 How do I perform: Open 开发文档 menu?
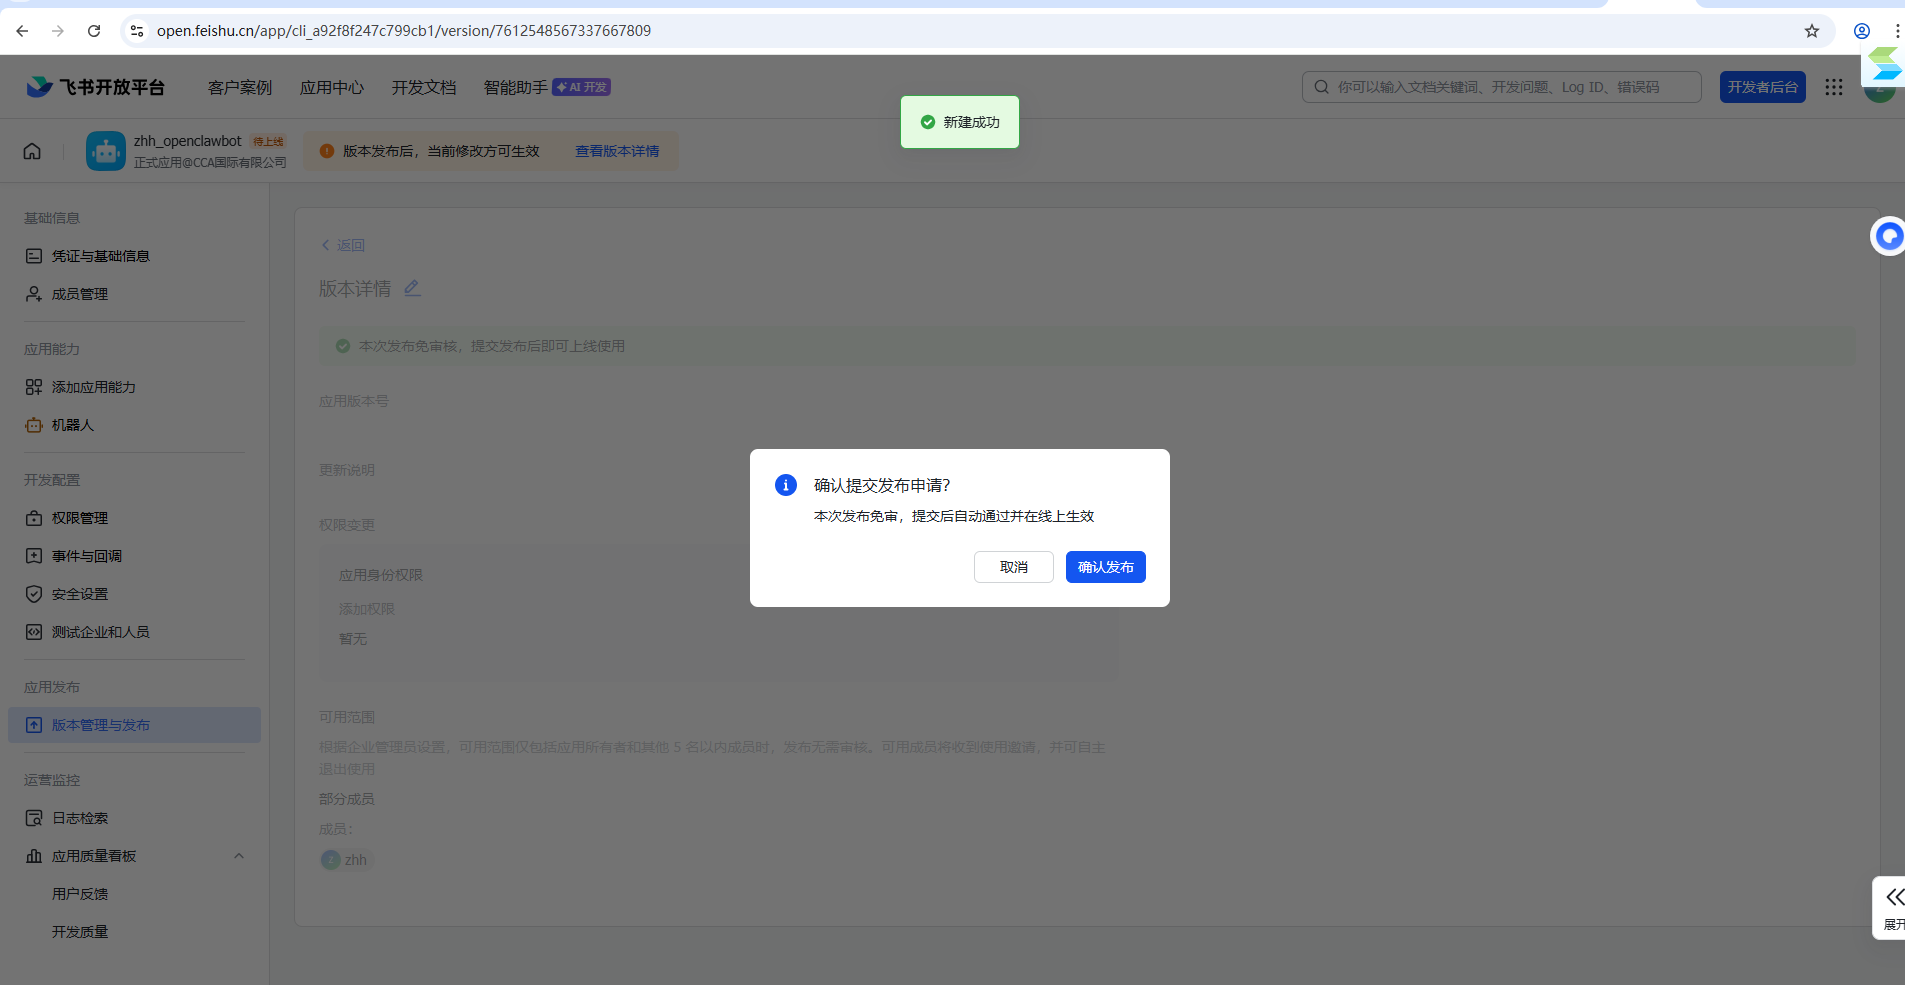click(424, 87)
